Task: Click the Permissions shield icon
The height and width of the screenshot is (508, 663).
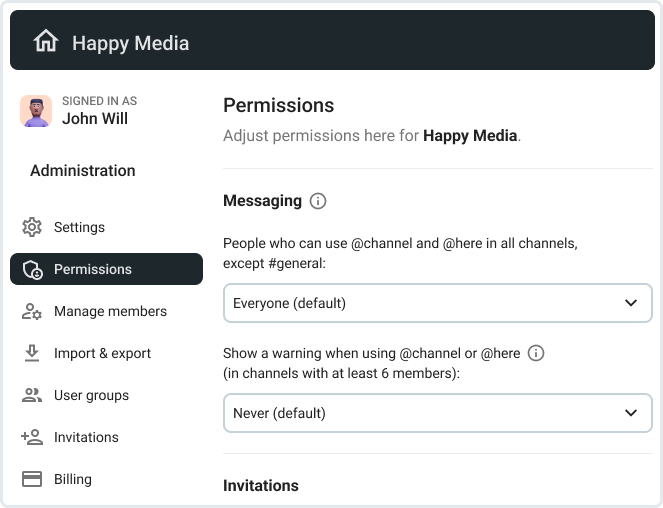Action: 32,269
